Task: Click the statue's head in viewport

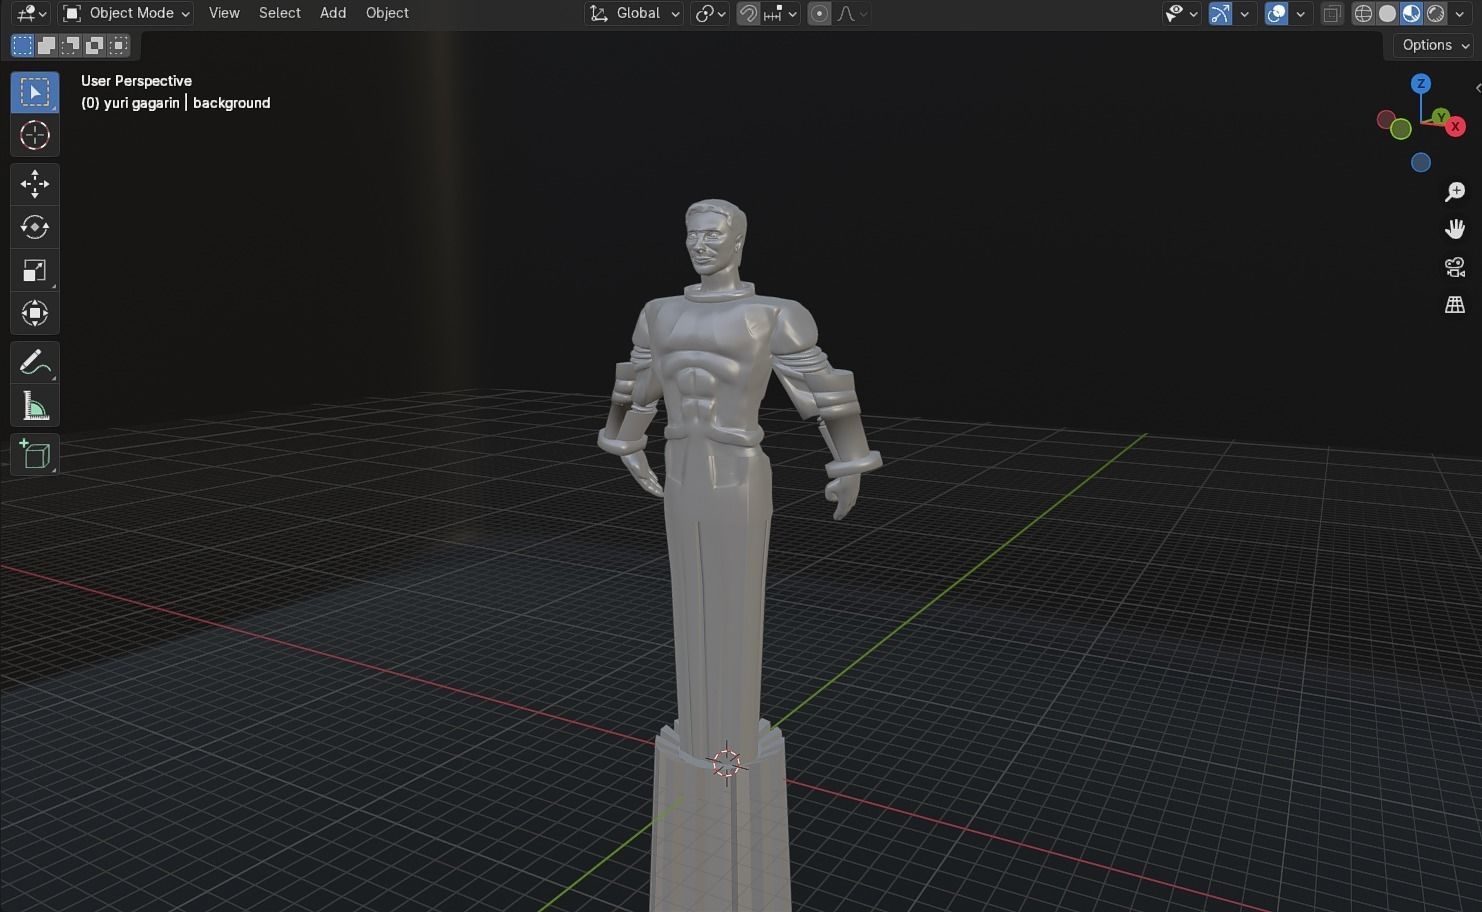Action: pos(716,240)
